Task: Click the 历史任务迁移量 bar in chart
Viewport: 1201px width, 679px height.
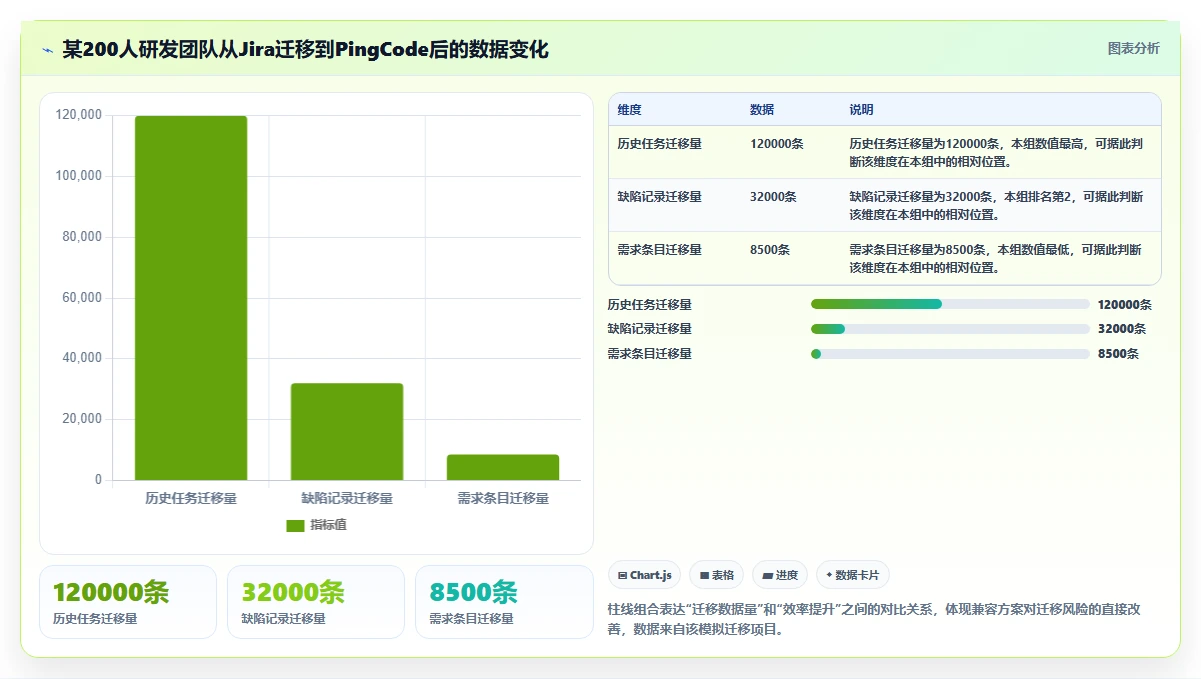Action: [191, 298]
